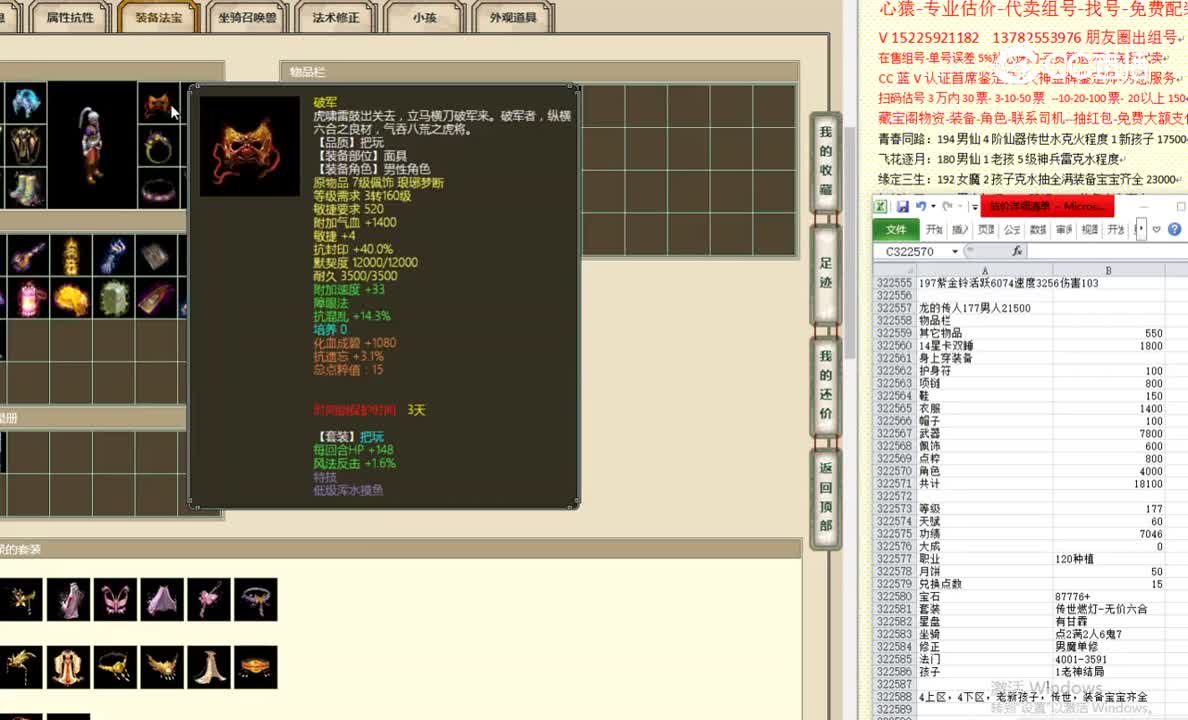The width and height of the screenshot is (1188, 720).
Task: Select the gold ingot pile inventory item
Action: 71,298
